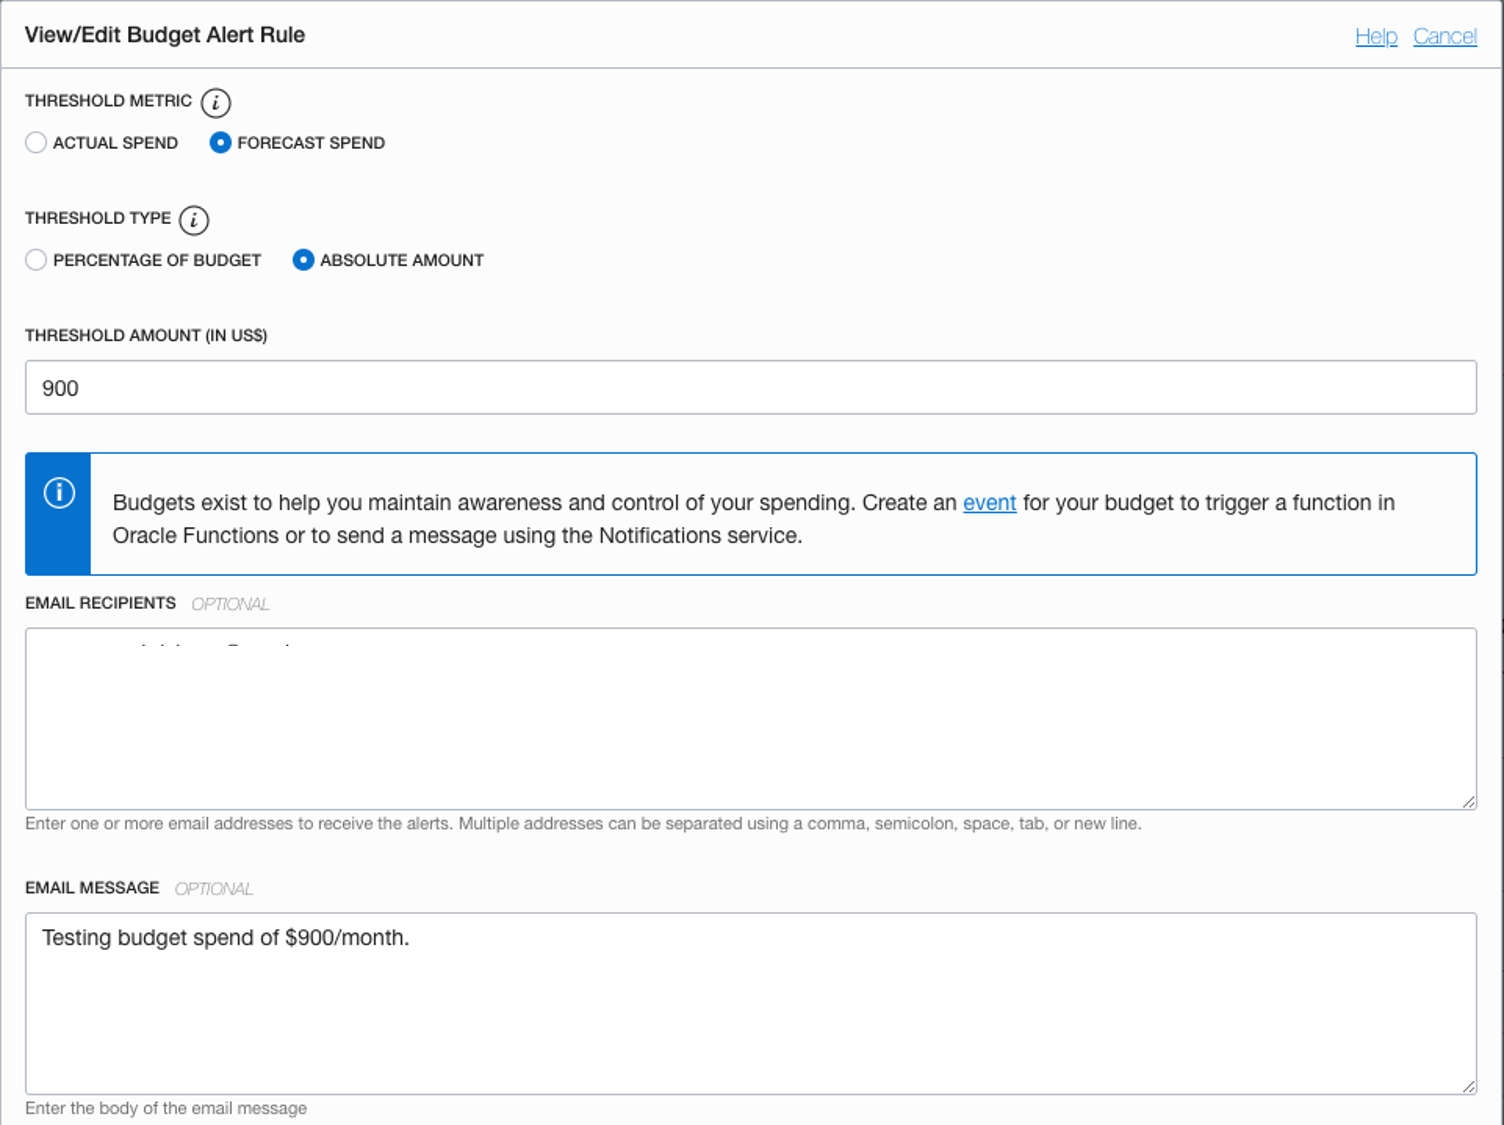
Task: Click the OPTIONAL label beside Email Recipients
Action: point(230,603)
